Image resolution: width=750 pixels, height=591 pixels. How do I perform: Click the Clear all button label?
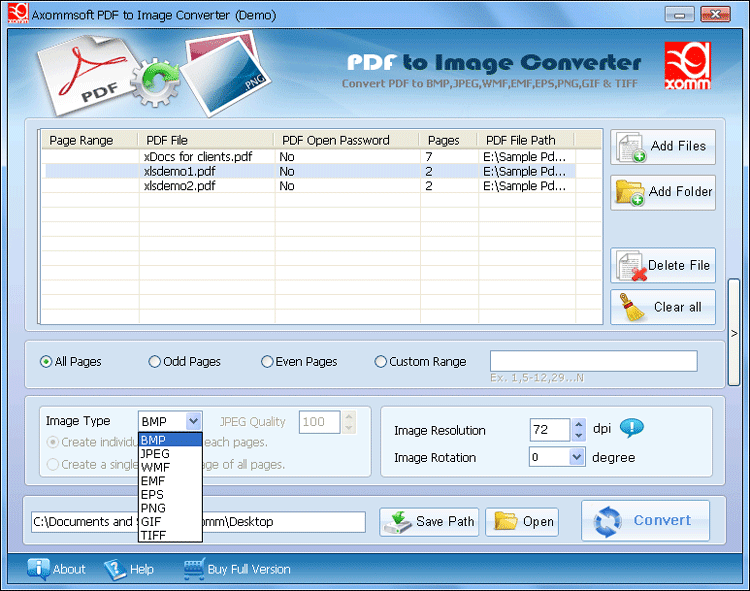pos(678,307)
